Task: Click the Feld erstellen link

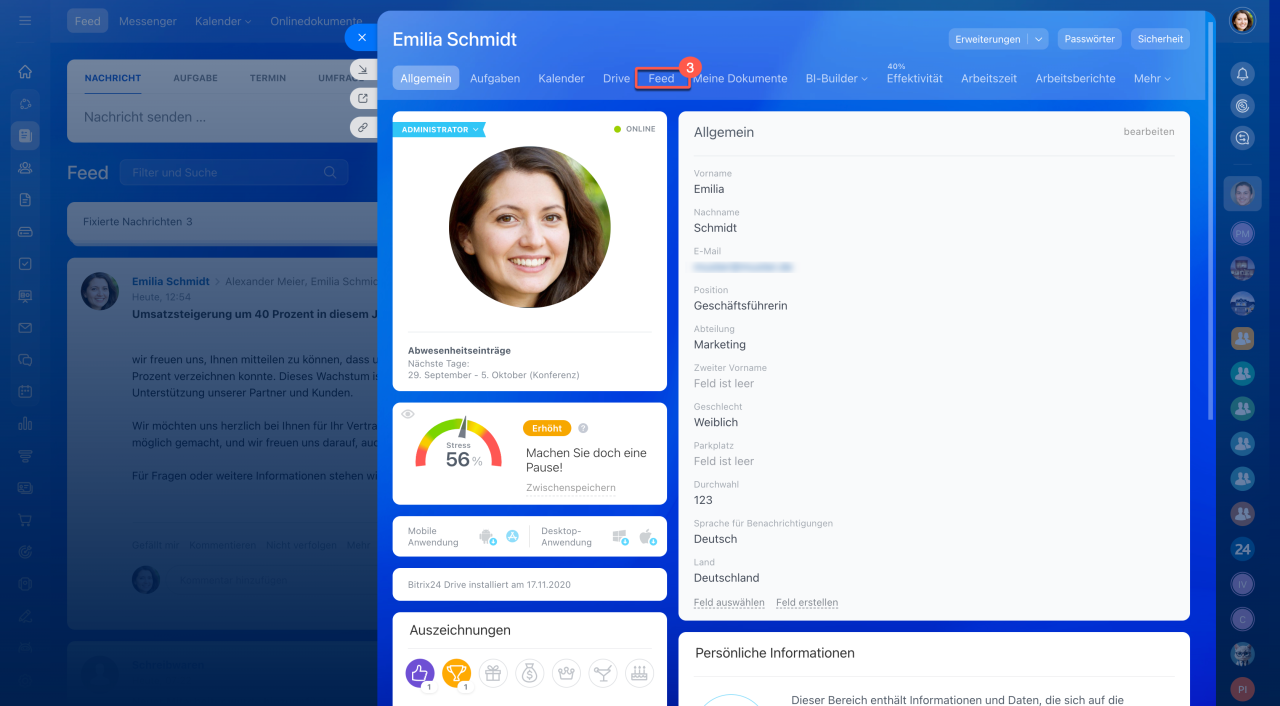Action: [807, 603]
